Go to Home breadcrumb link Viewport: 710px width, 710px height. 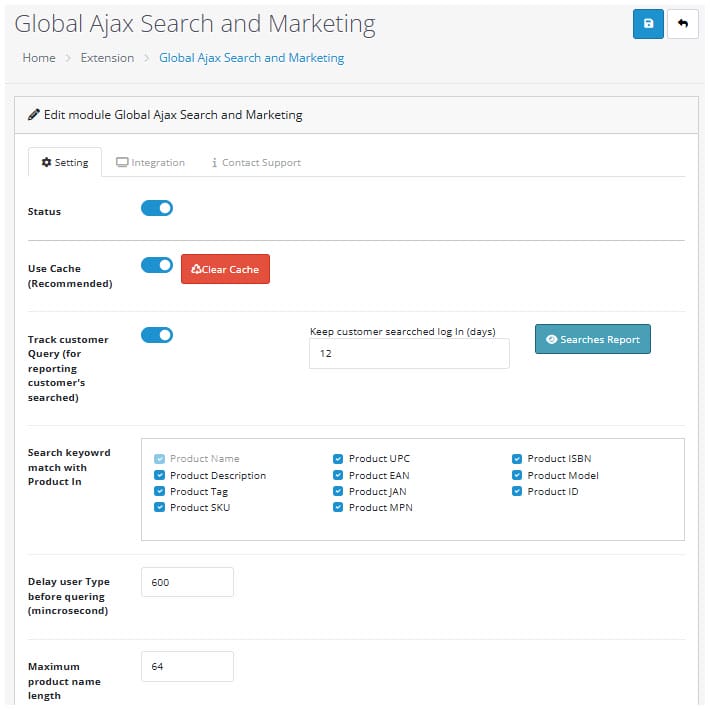(x=39, y=58)
